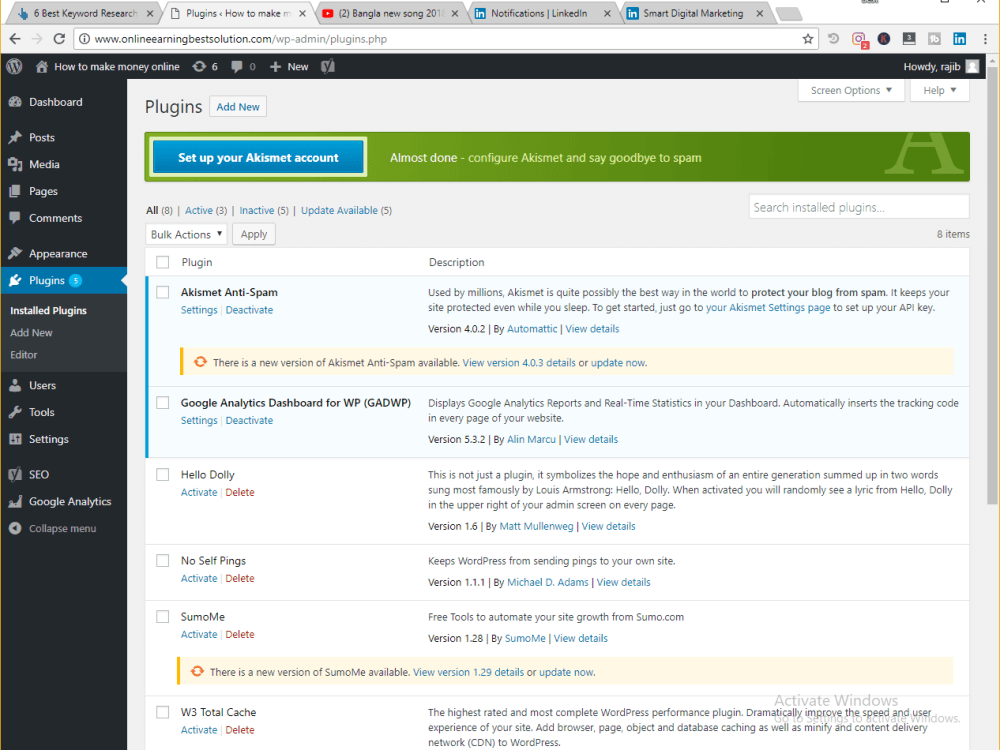Activate the Hello Dolly plugin
The height and width of the screenshot is (750, 1000).
tap(199, 492)
